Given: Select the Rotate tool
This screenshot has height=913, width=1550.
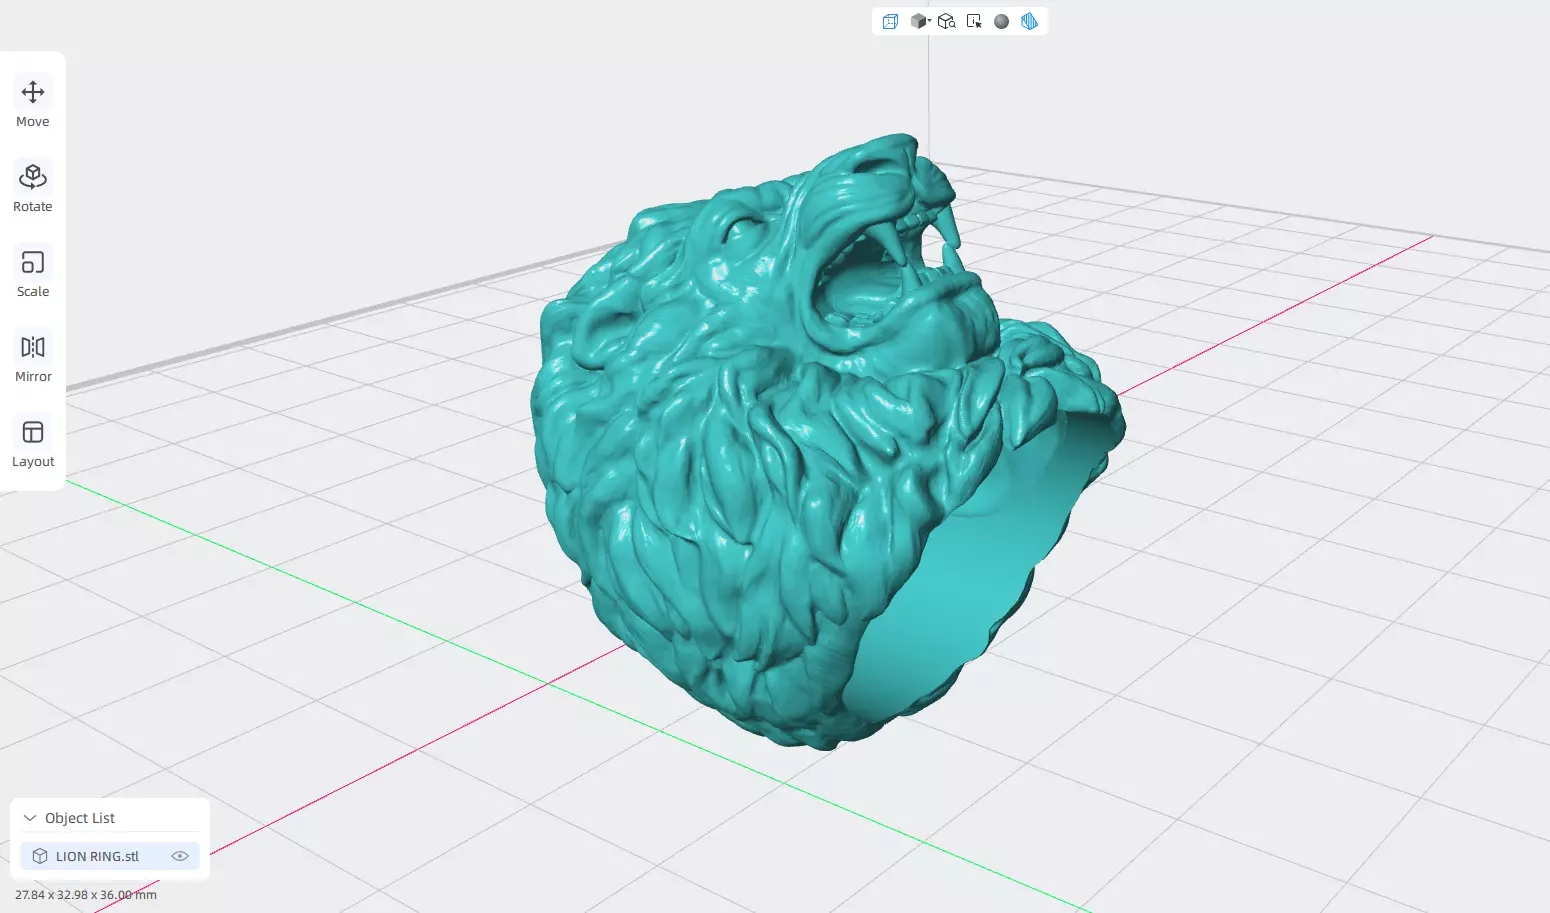Looking at the screenshot, I should [33, 188].
